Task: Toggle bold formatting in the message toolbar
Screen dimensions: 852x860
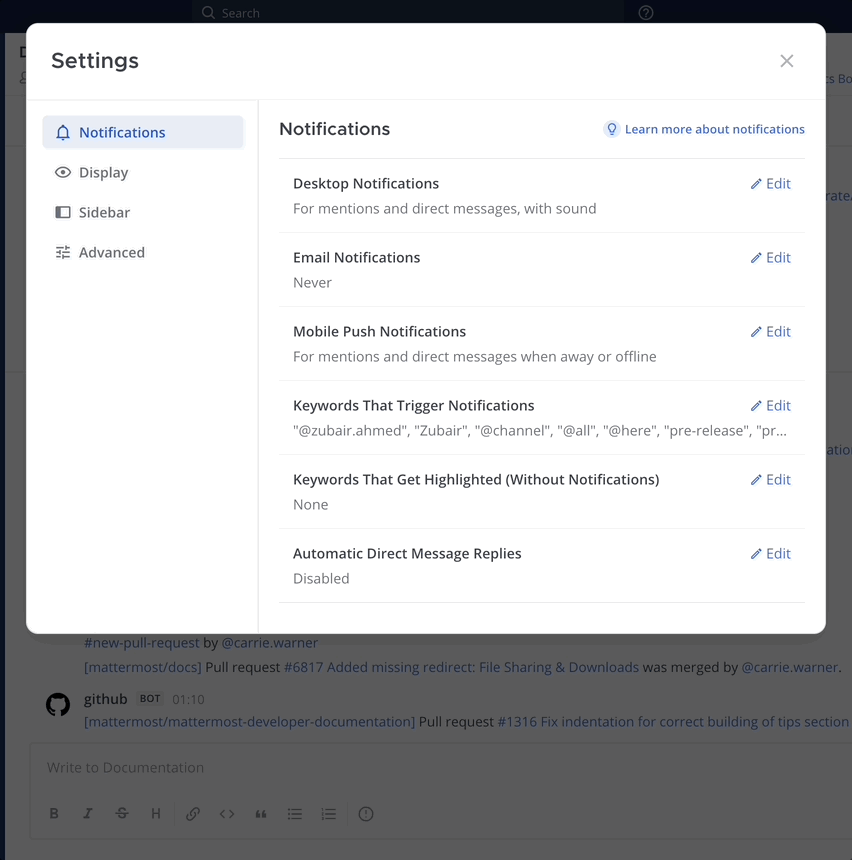Action: pyautogui.click(x=53, y=813)
